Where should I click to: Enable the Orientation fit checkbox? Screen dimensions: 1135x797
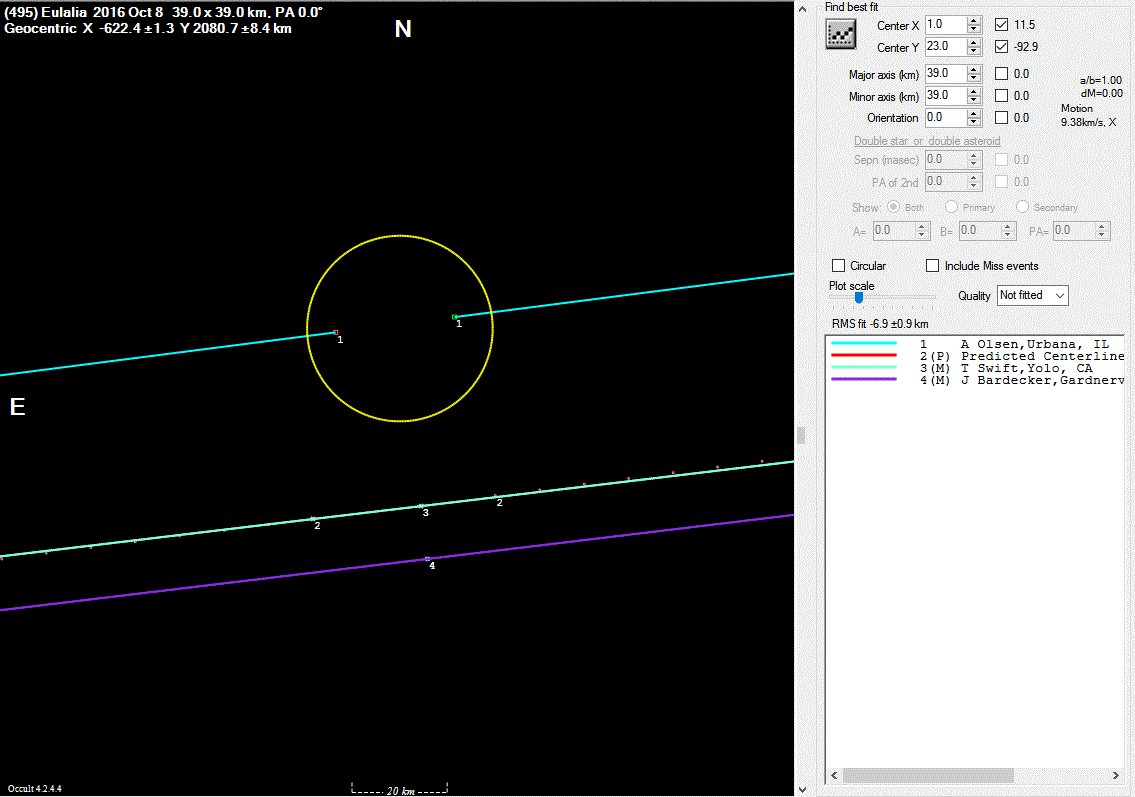tap(1001, 117)
